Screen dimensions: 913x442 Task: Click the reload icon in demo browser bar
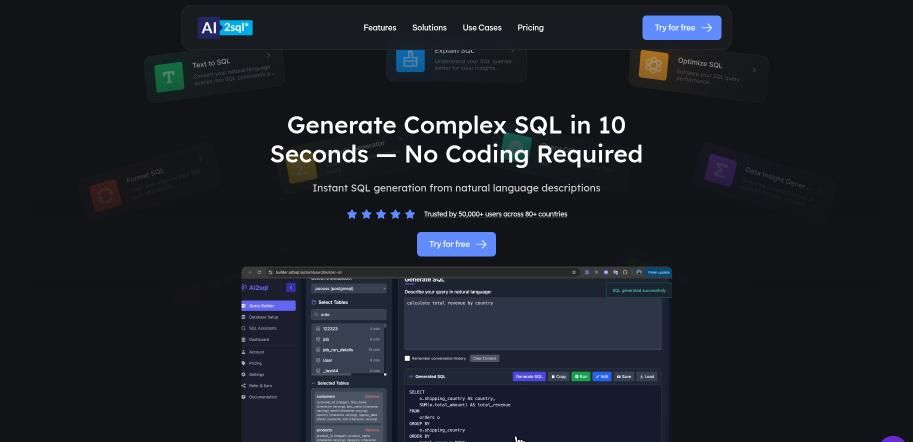[x=259, y=272]
